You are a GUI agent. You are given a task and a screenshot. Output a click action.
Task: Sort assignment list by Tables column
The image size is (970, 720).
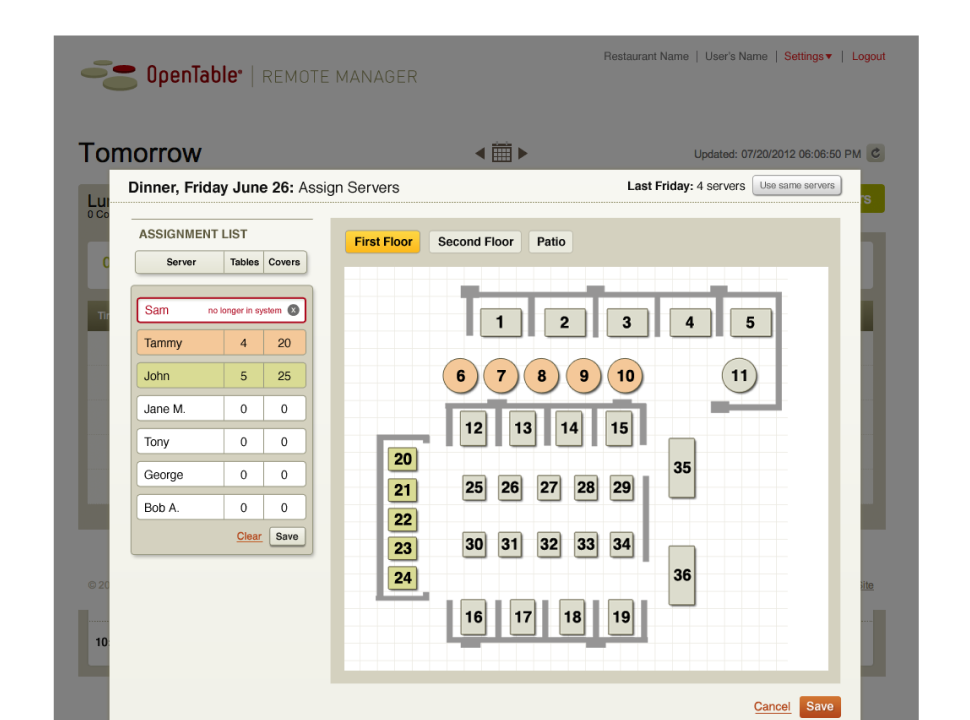244,262
